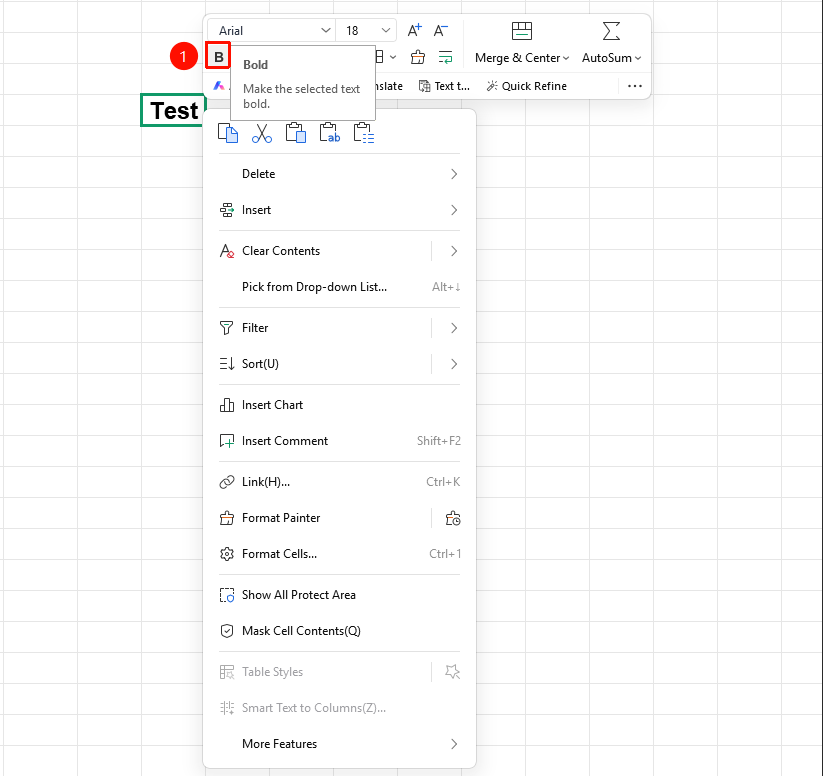Increase the font size with the A+ icon
The height and width of the screenshot is (776, 823).
(415, 30)
